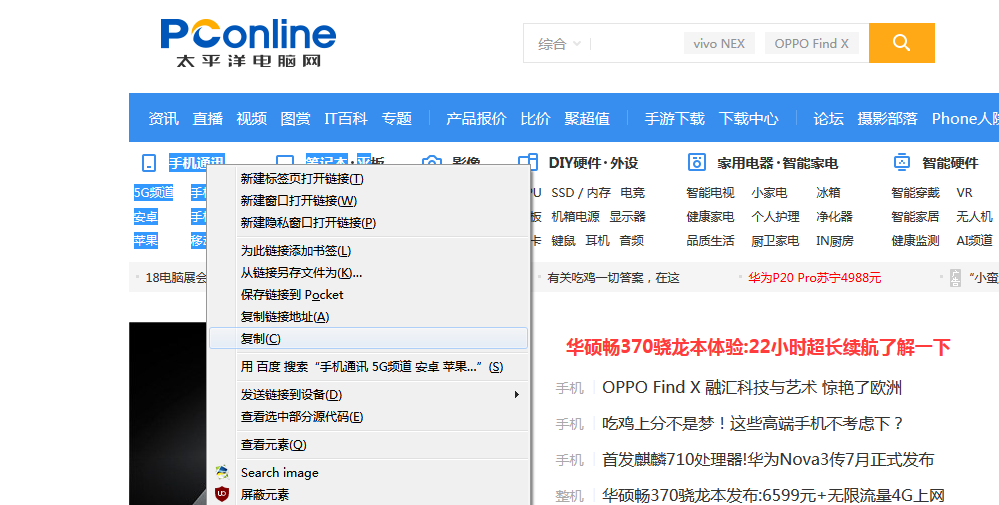Viewport: 999px width, 505px height.
Task: Open the 首发麒麟710处理器 article link
Action: [768, 459]
